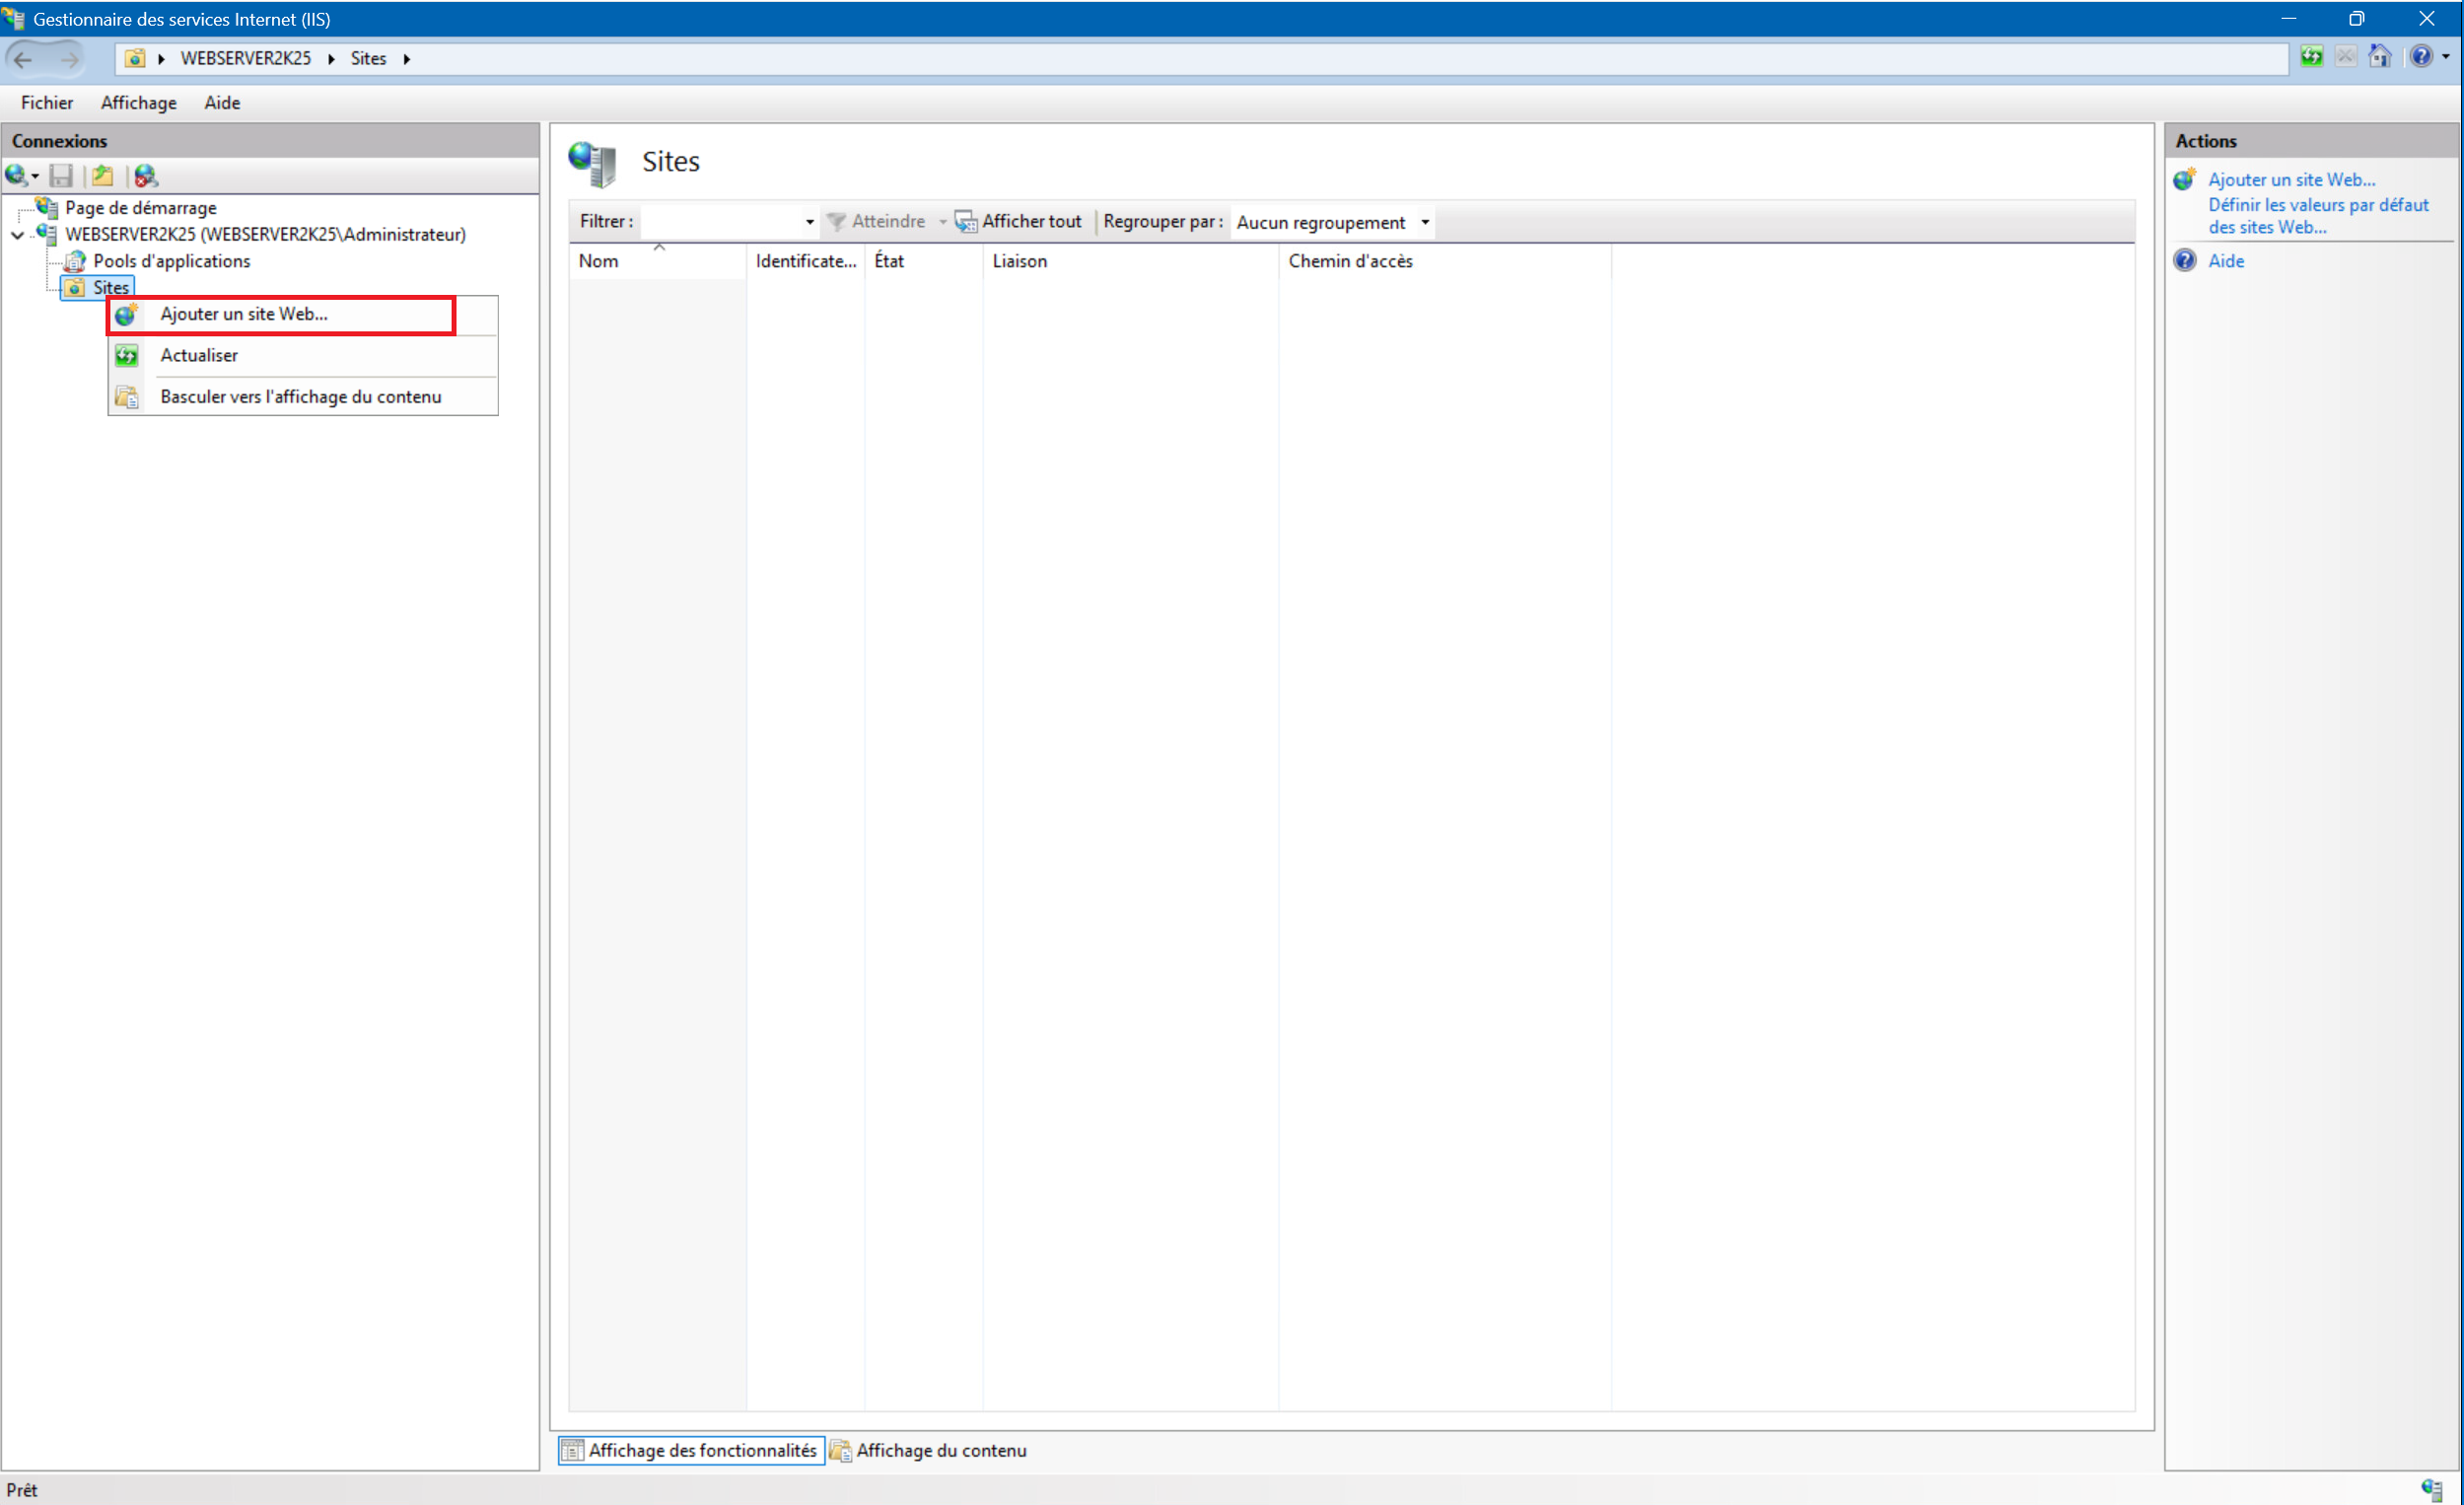This screenshot has width=2464, height=1505.
Task: Select Pools d'applications tree item
Action: [171, 261]
